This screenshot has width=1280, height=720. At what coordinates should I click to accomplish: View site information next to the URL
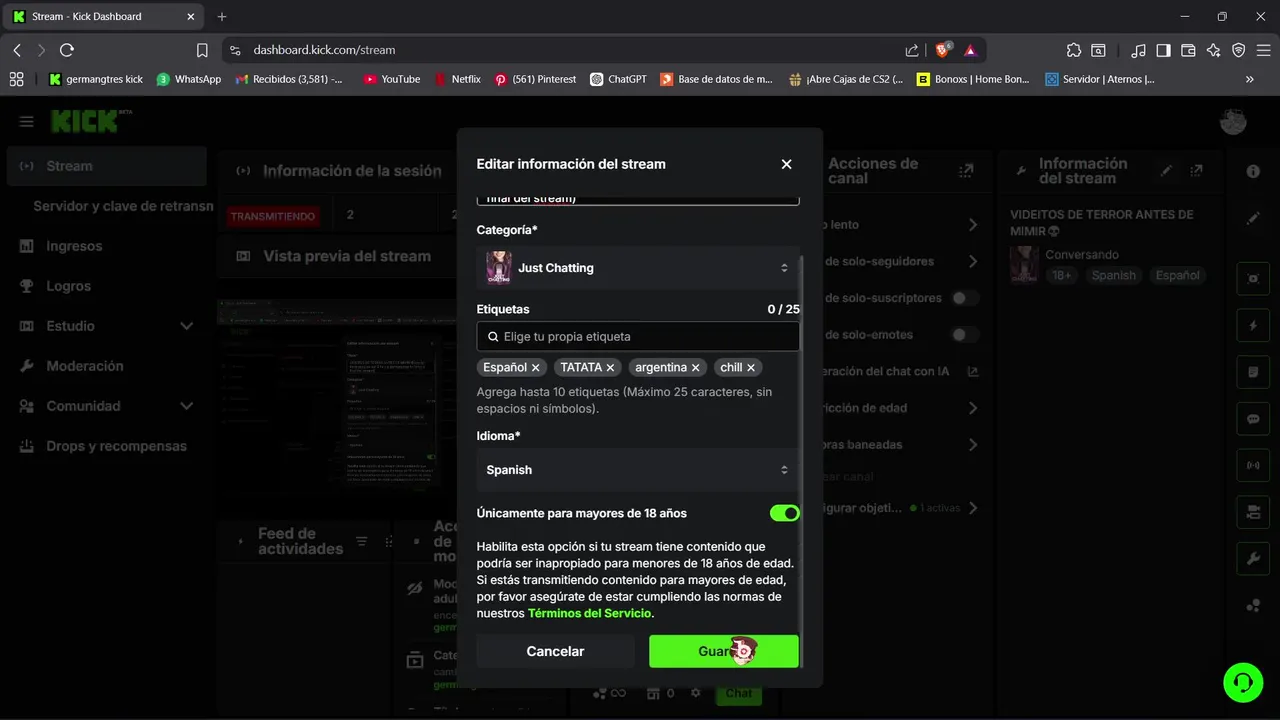tap(235, 50)
